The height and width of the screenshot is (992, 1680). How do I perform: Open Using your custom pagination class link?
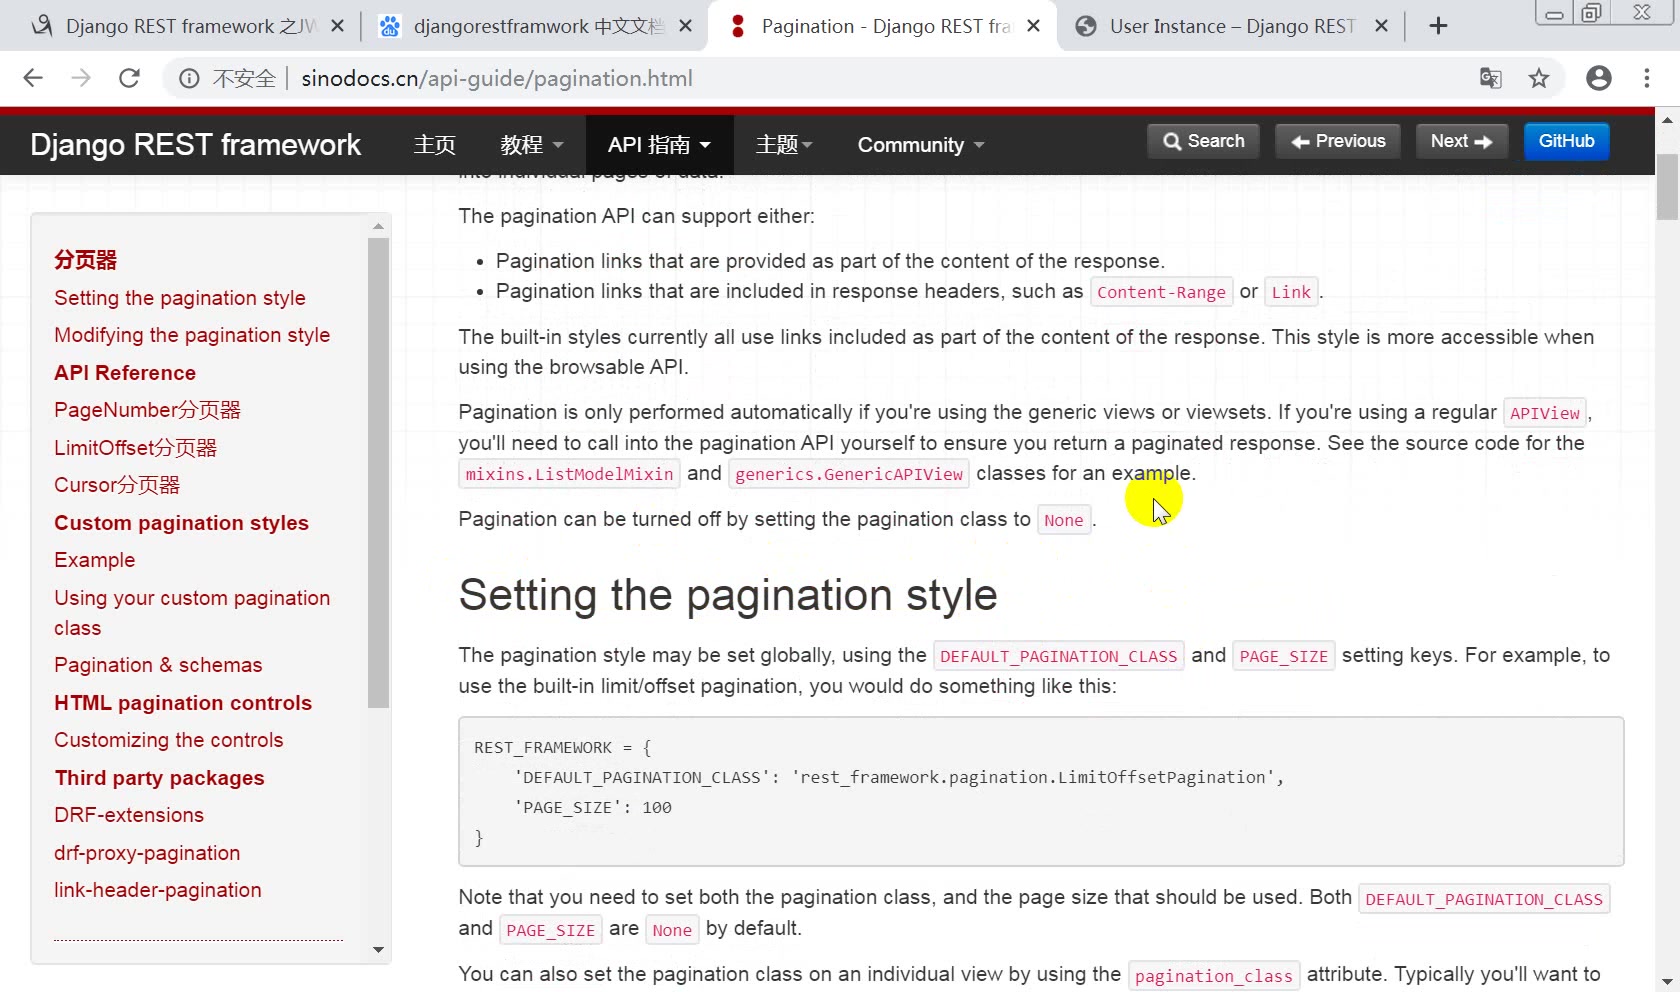tap(192, 613)
